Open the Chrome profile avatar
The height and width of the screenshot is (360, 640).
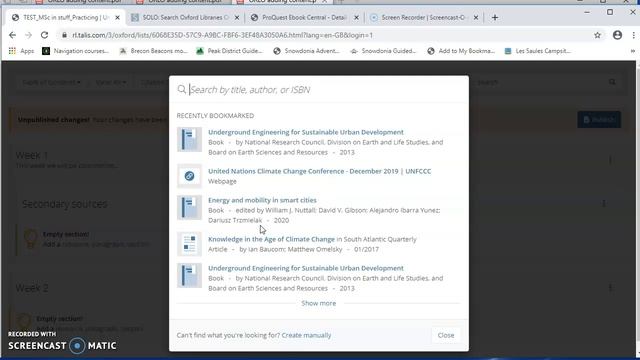(617, 35)
